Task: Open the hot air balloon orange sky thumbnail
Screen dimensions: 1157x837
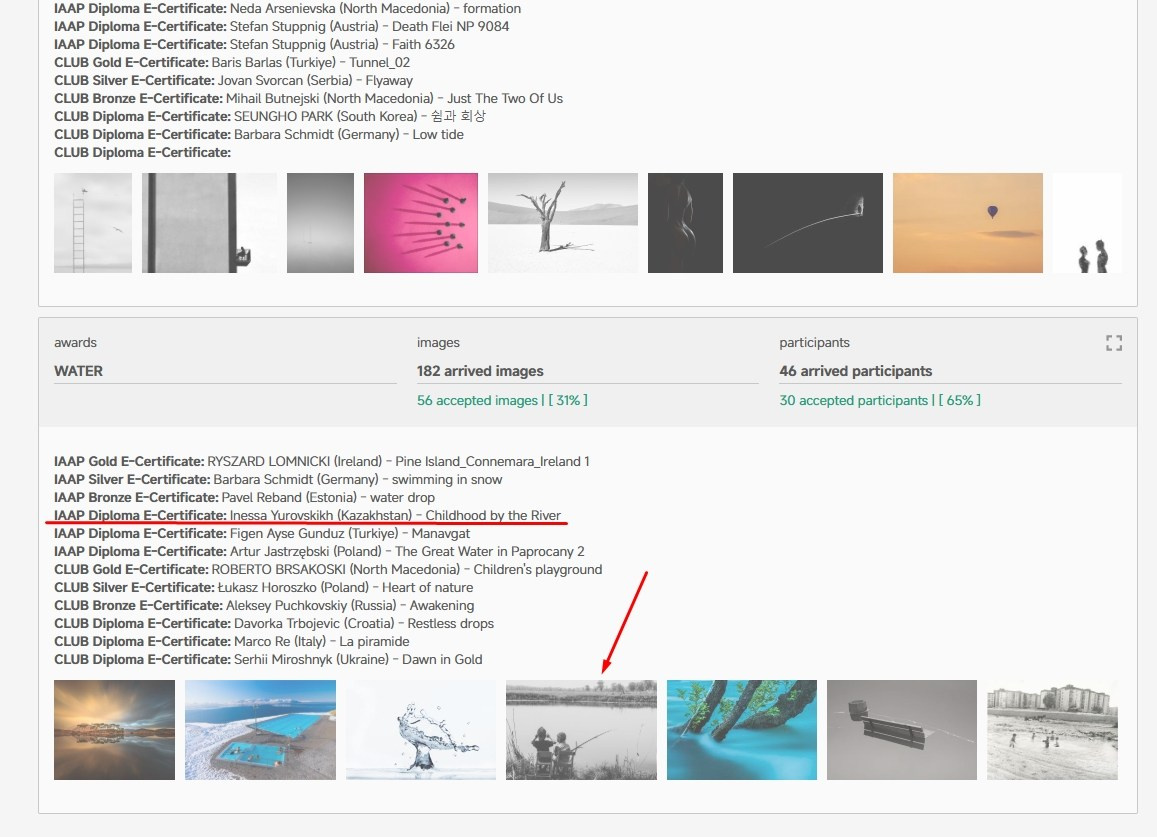Action: click(967, 223)
